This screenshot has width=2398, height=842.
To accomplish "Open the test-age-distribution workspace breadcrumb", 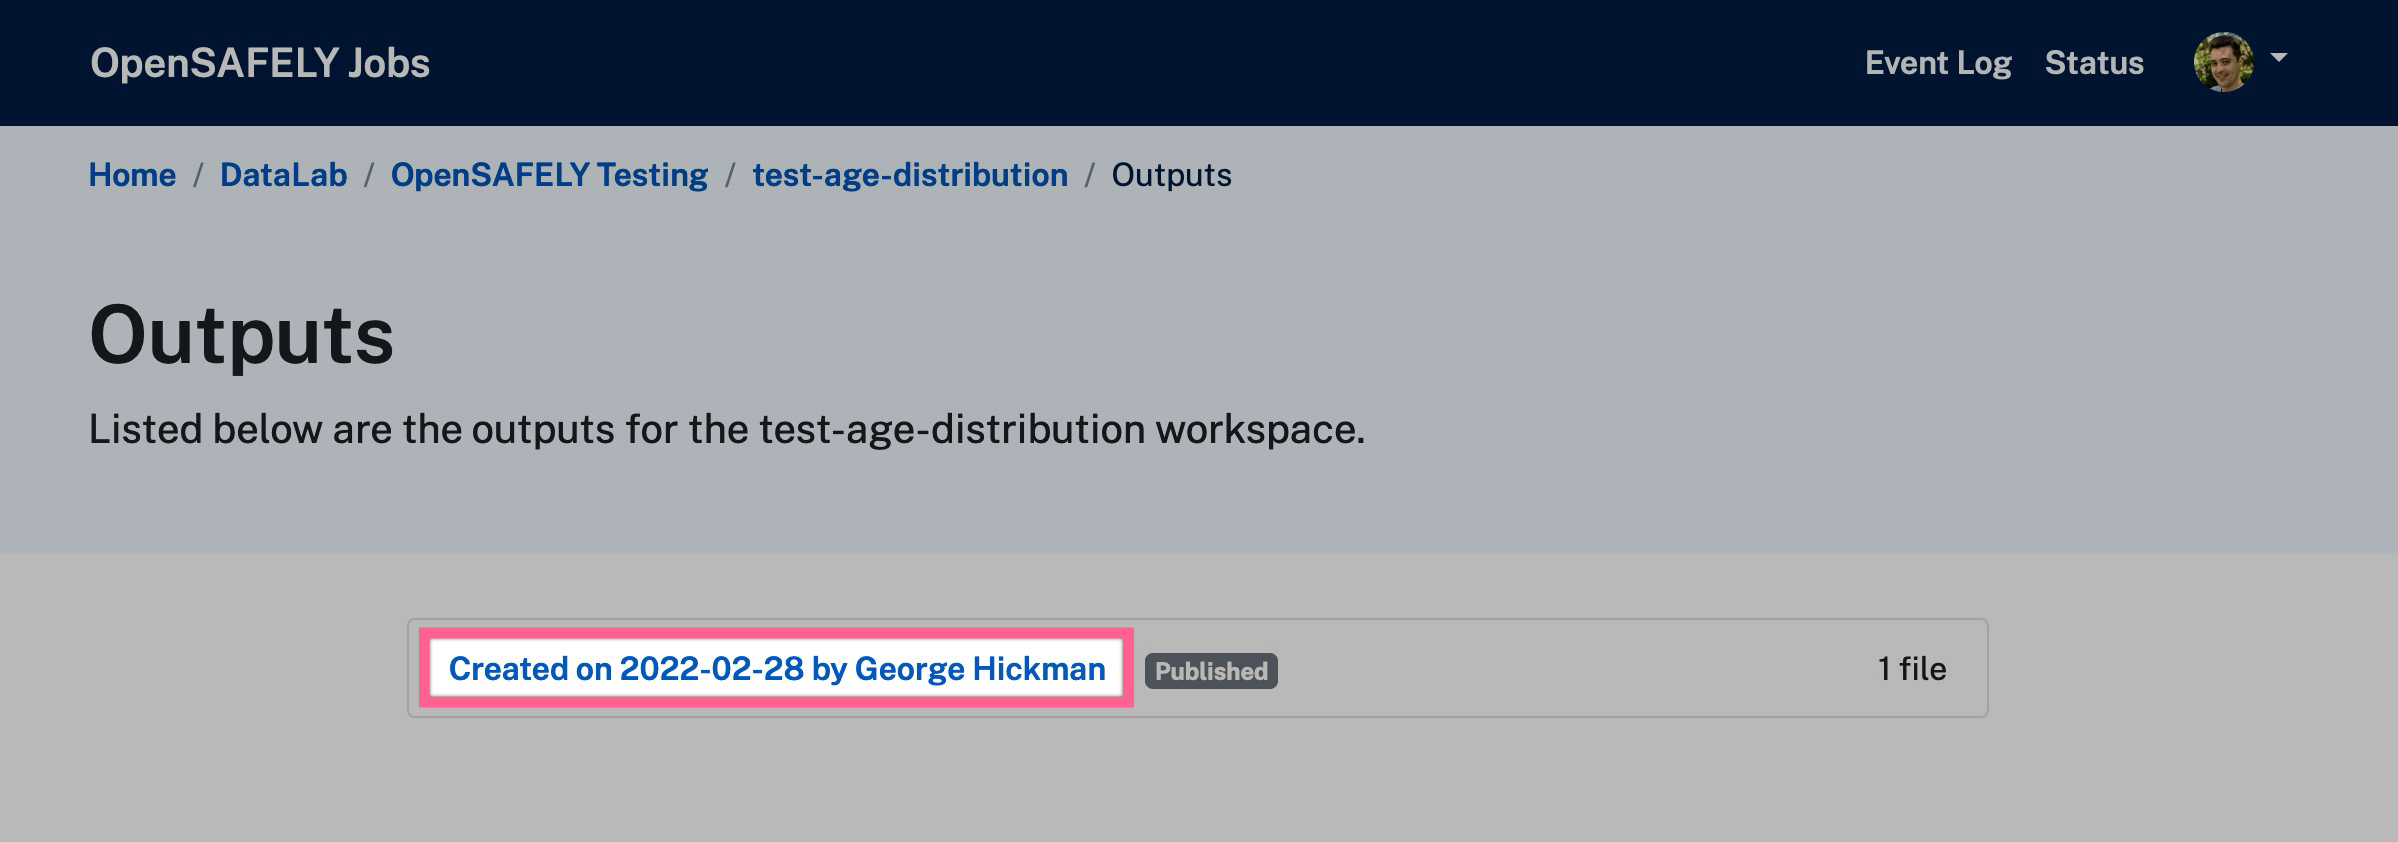I will tap(910, 175).
